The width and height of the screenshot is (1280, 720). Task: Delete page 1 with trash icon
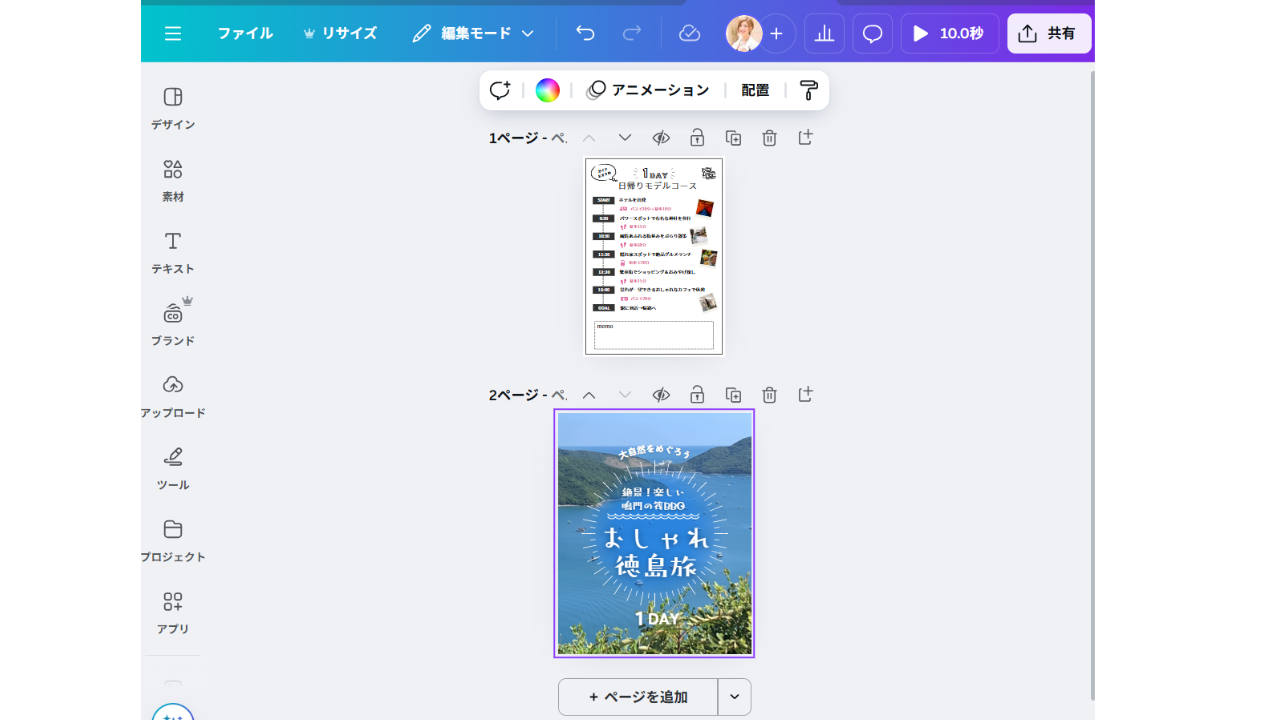coord(769,138)
